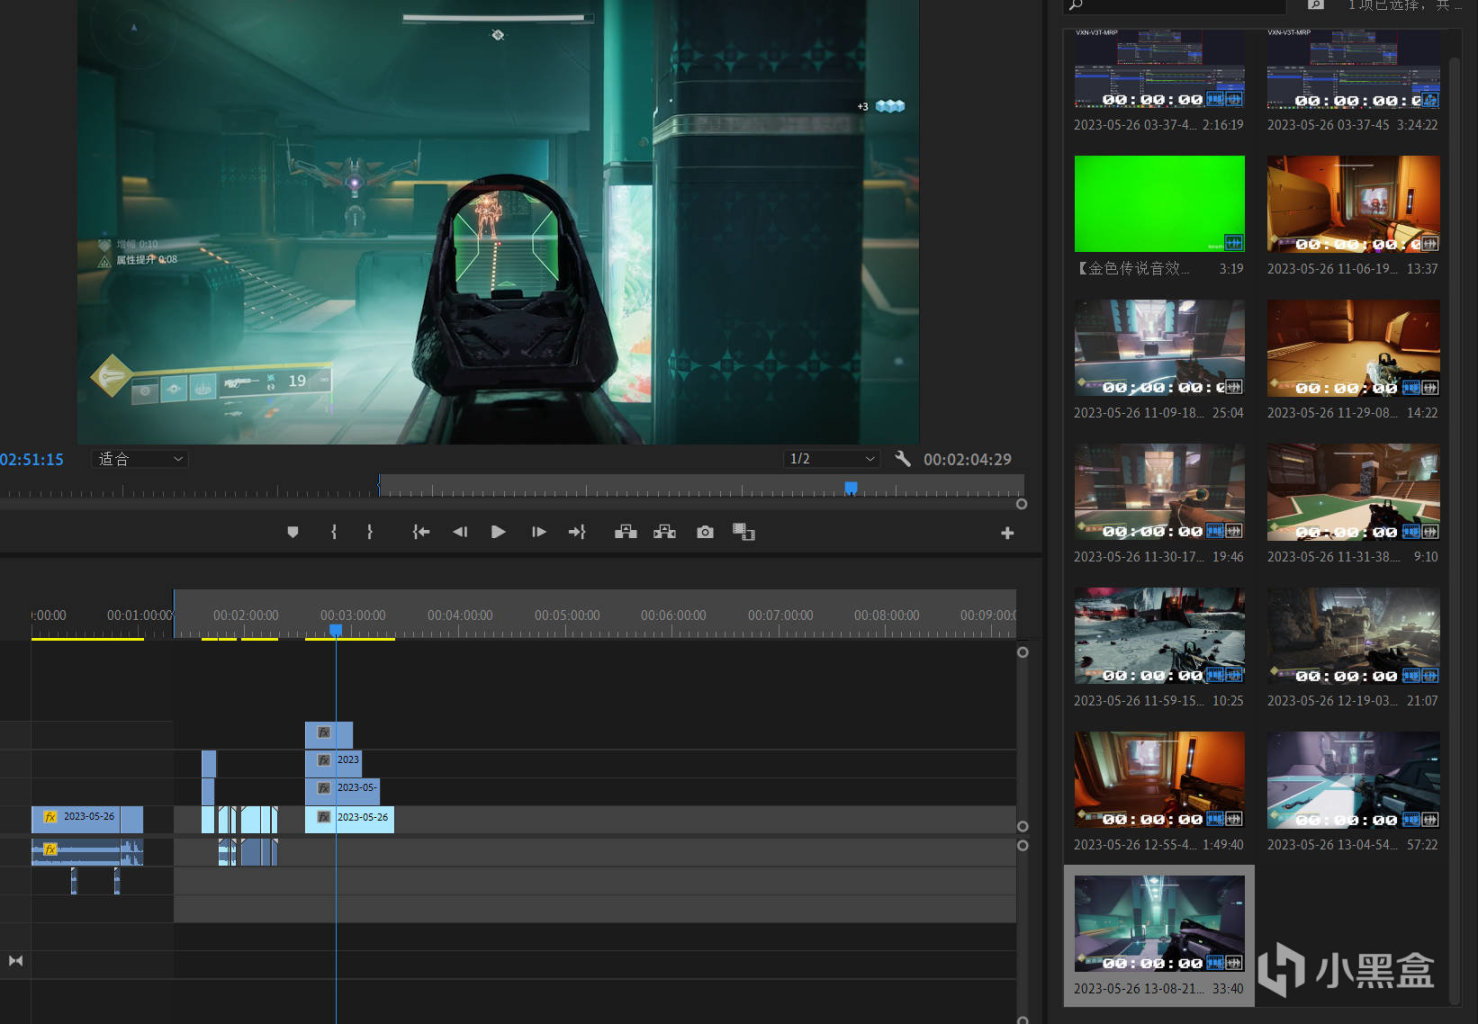Select the clip thumbnail 2023-05-26 13-04-54 57:22
The height and width of the screenshot is (1024, 1478).
coord(1353,779)
